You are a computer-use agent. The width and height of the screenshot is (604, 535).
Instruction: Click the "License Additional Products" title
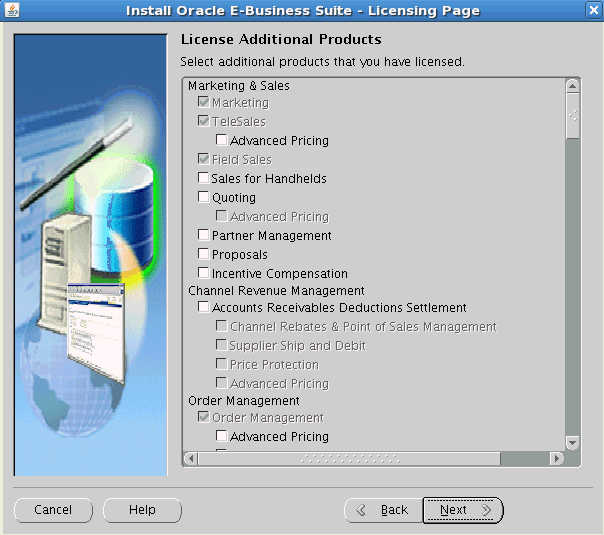click(281, 39)
